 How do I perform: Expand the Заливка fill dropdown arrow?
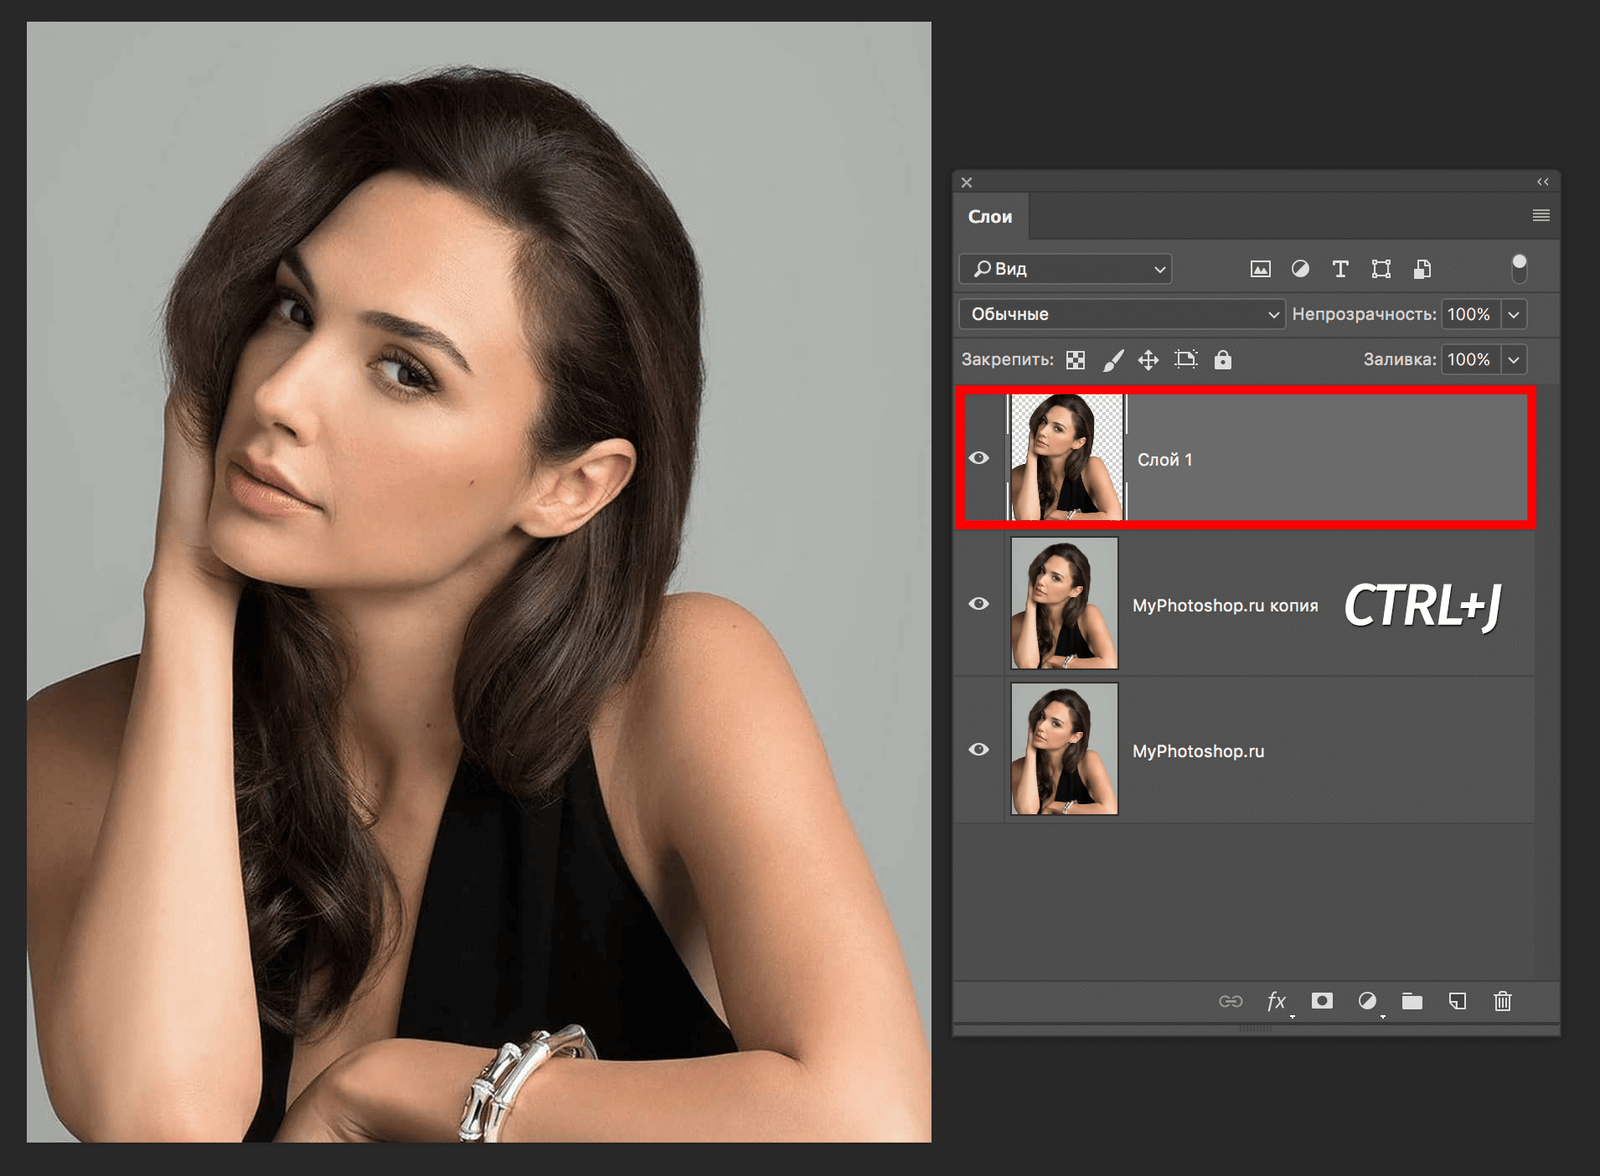[1514, 359]
